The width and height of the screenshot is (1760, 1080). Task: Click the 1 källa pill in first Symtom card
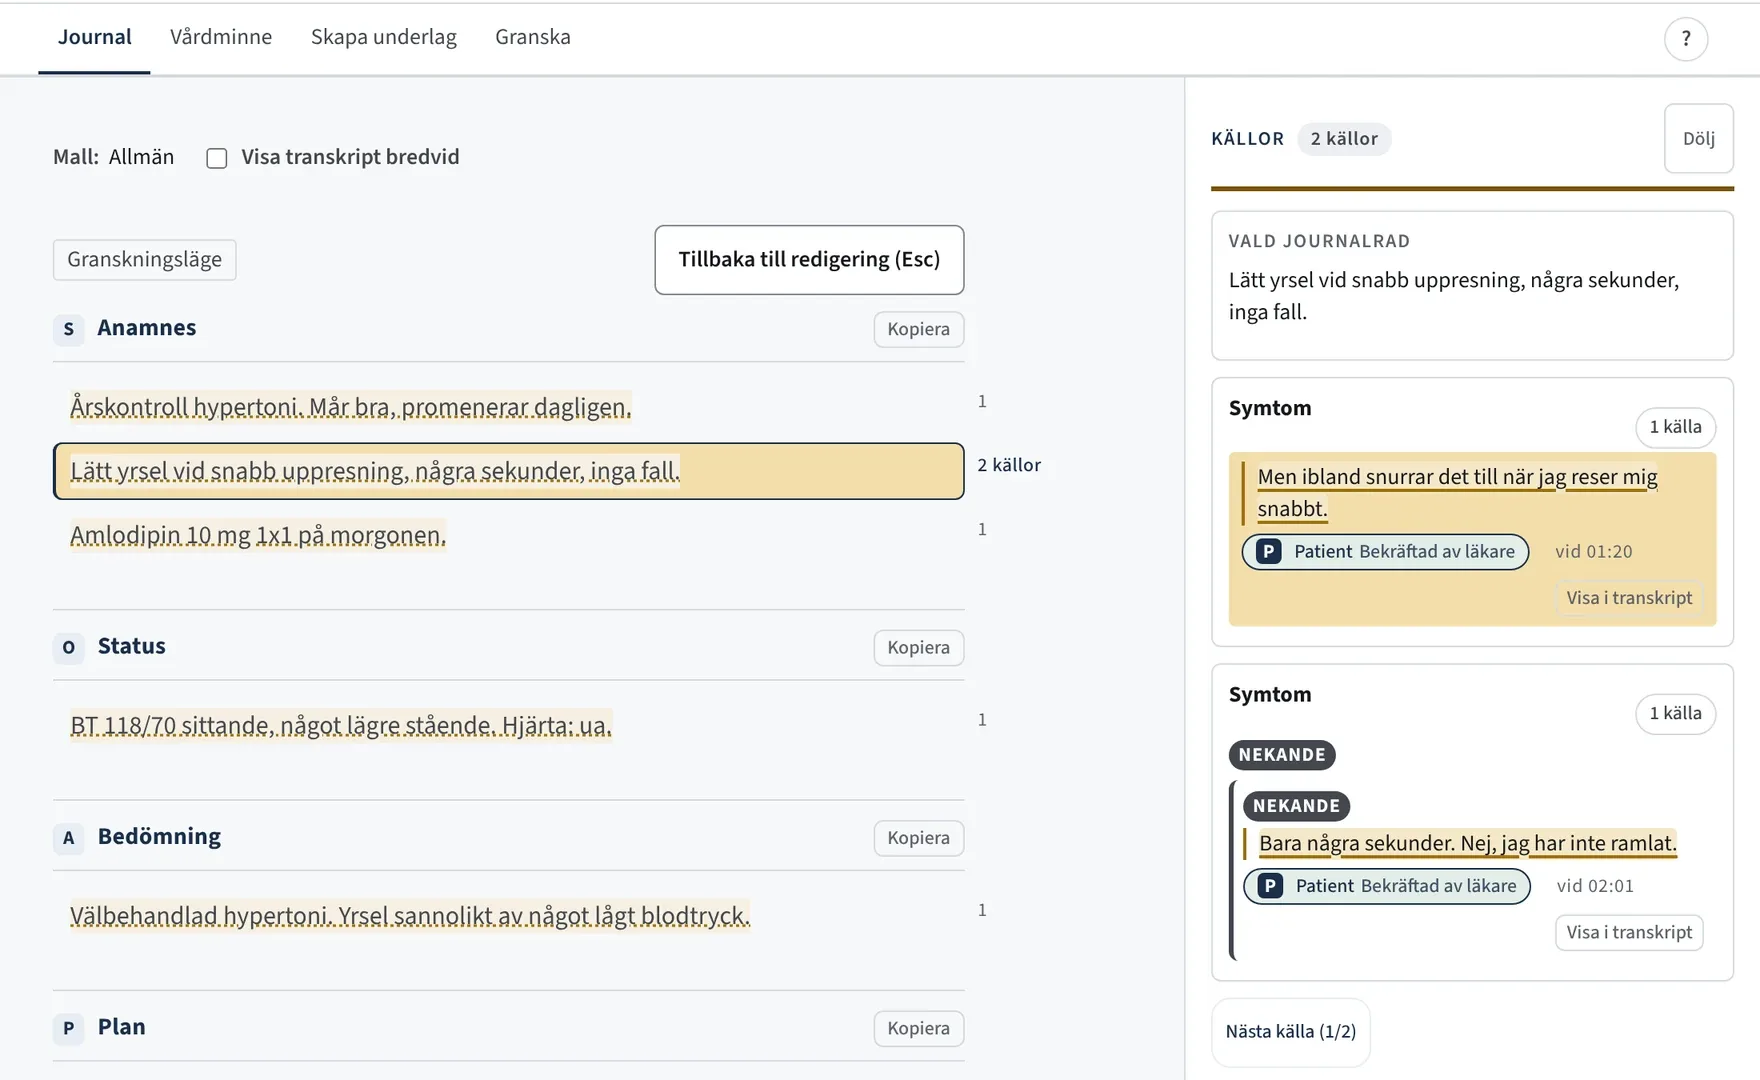click(x=1675, y=427)
